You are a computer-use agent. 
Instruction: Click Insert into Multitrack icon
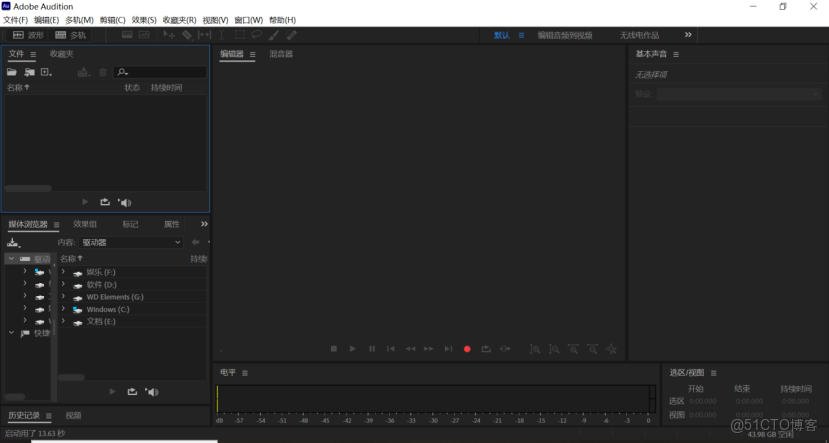point(83,72)
